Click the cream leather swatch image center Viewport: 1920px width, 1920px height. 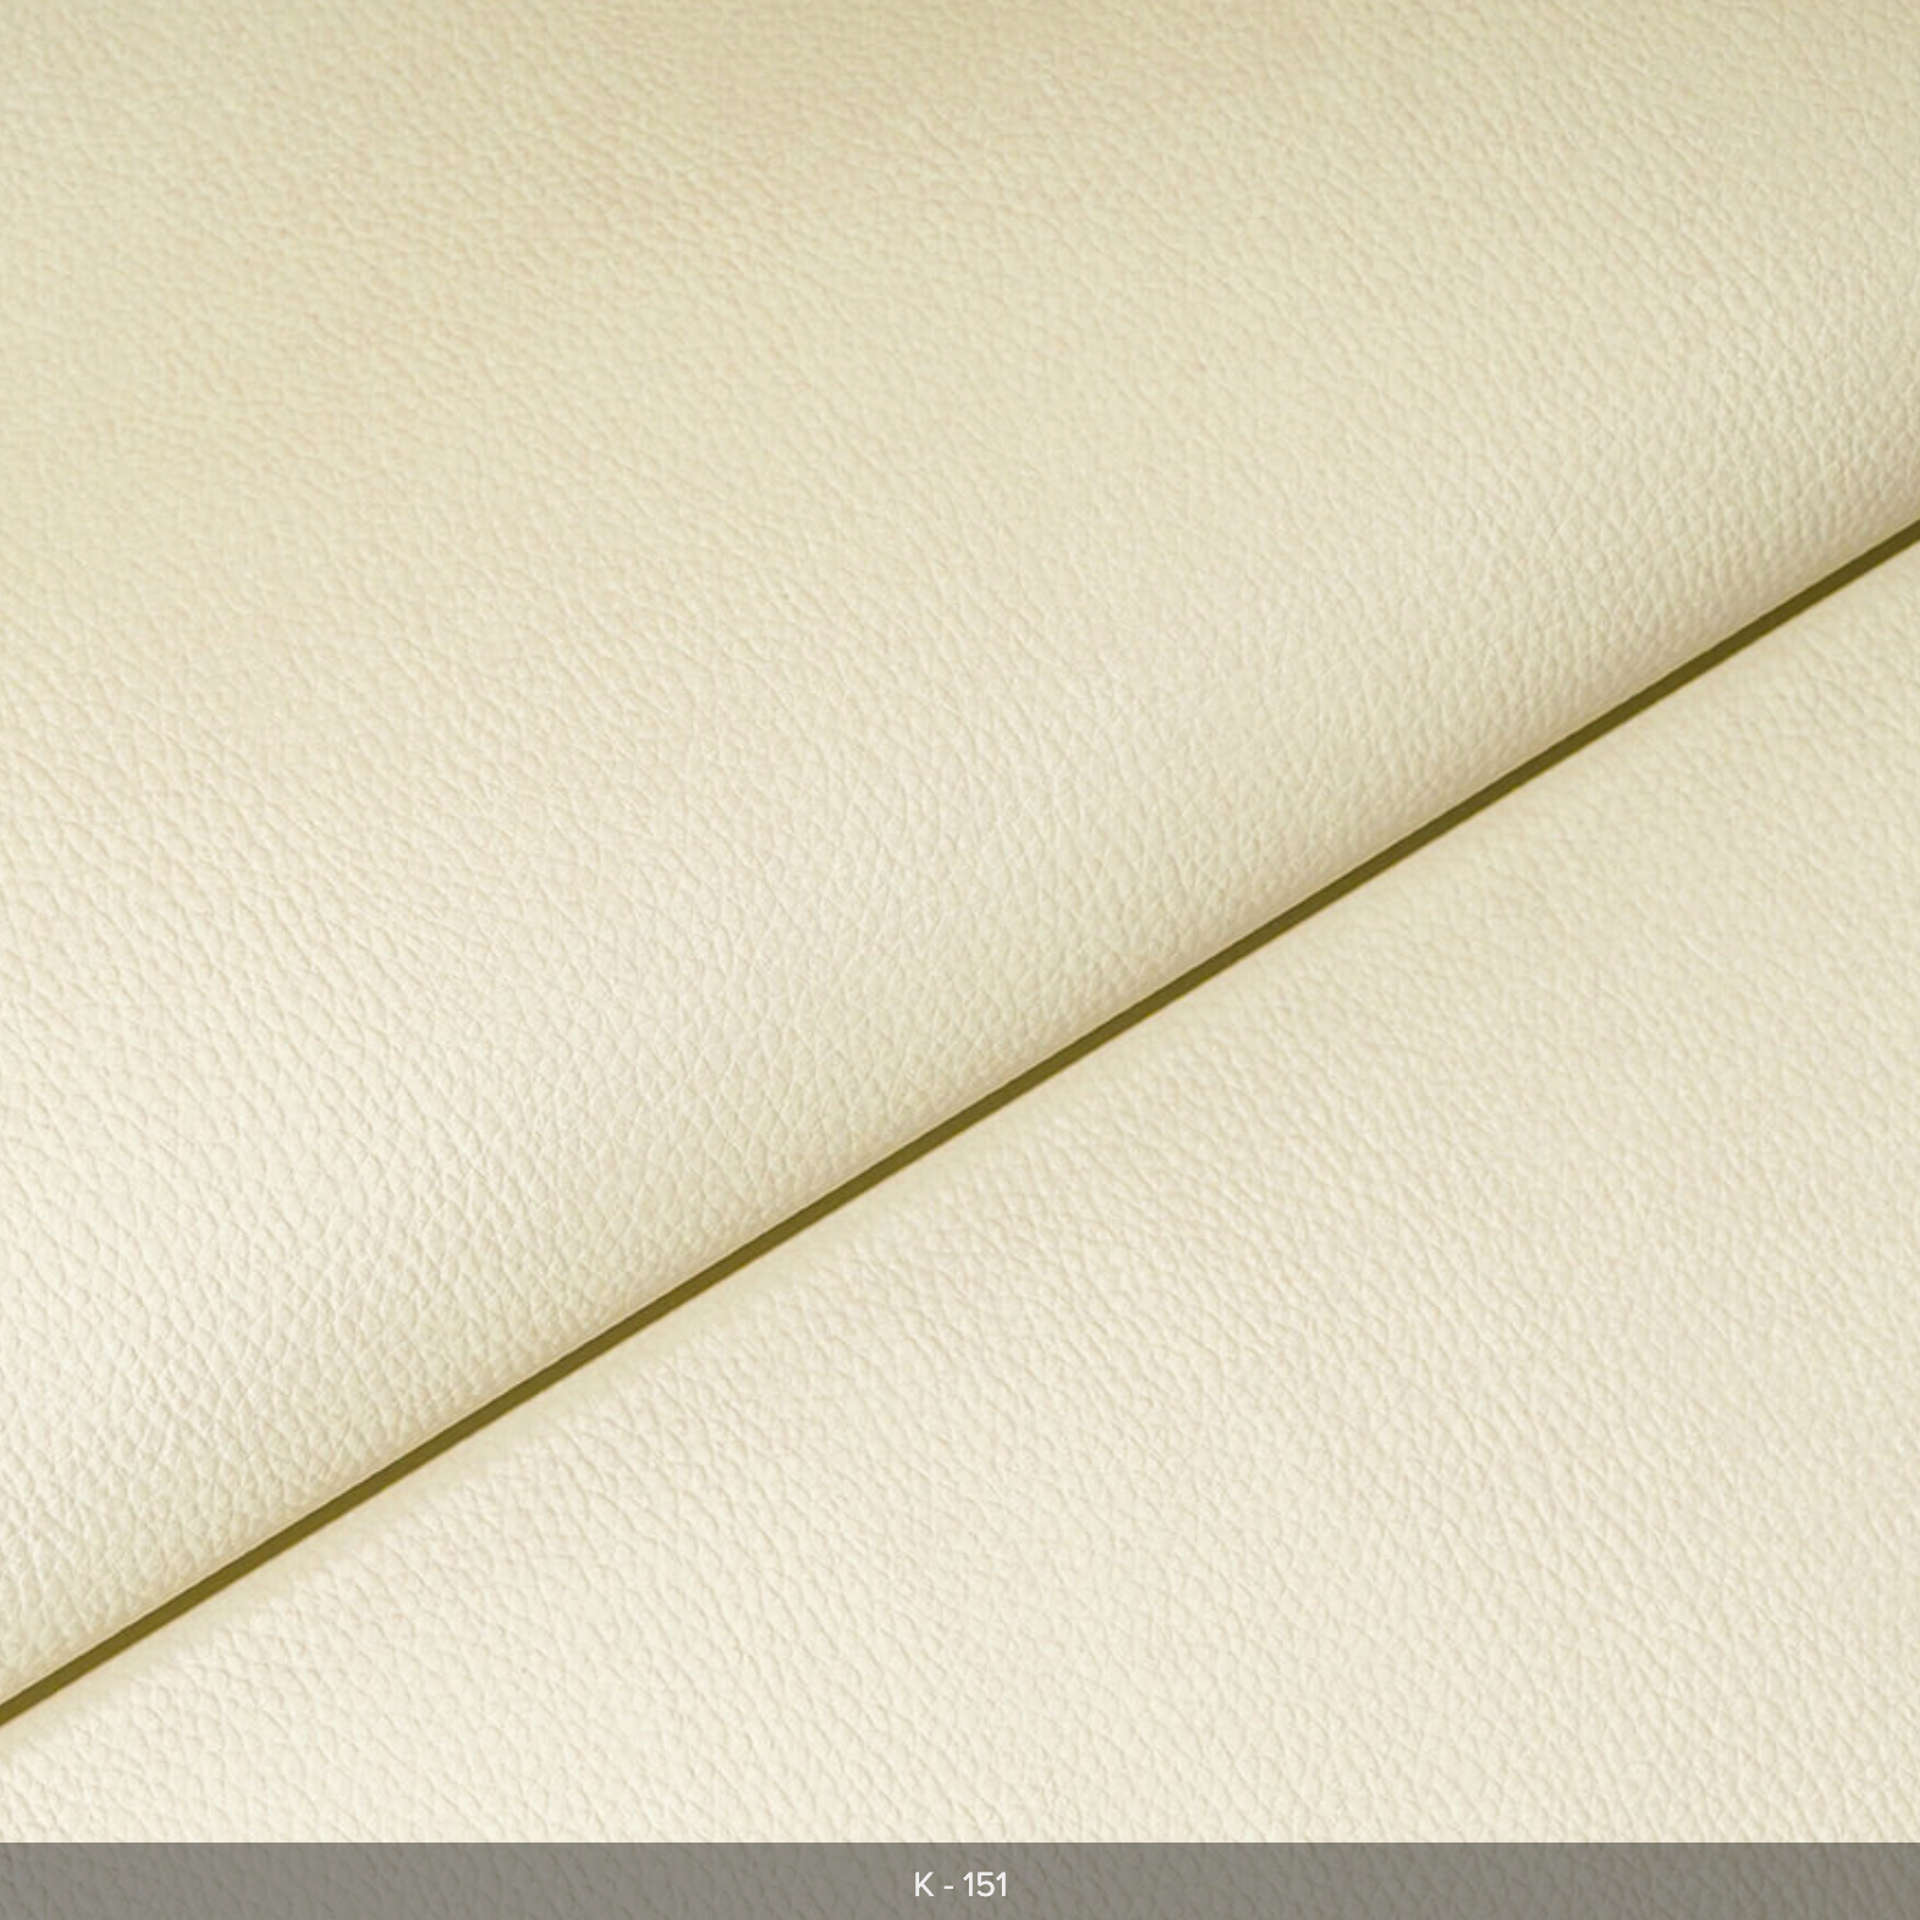[x=960, y=920]
